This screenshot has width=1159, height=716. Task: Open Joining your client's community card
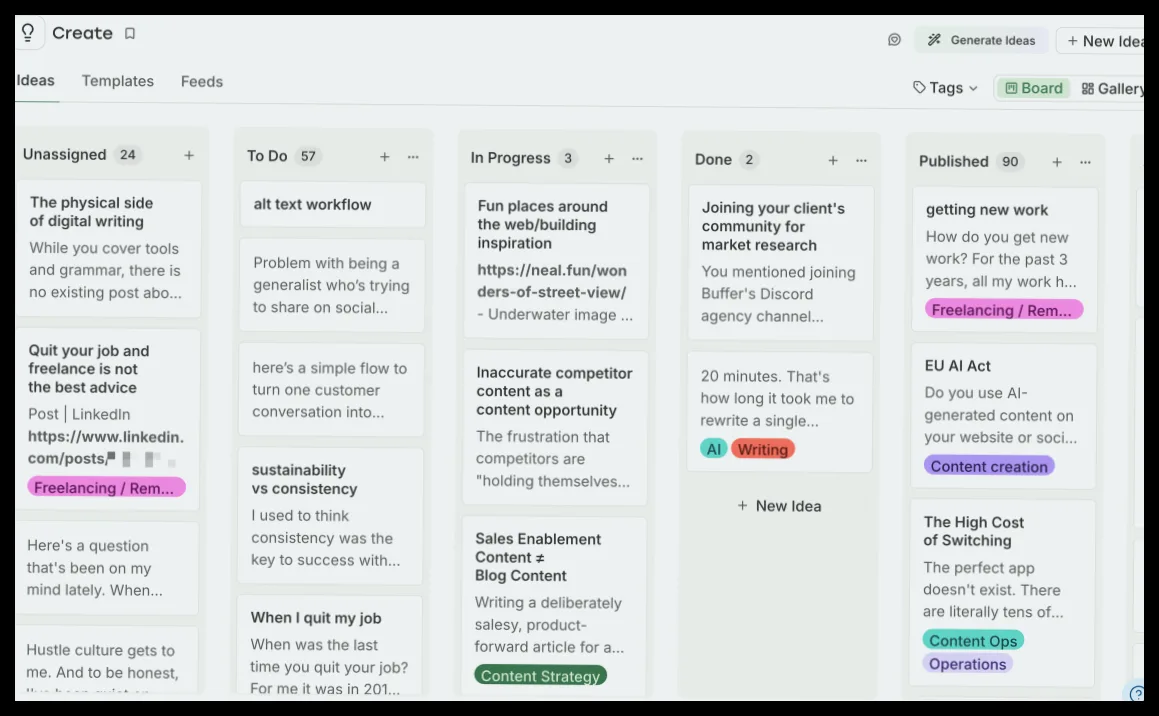pos(781,262)
